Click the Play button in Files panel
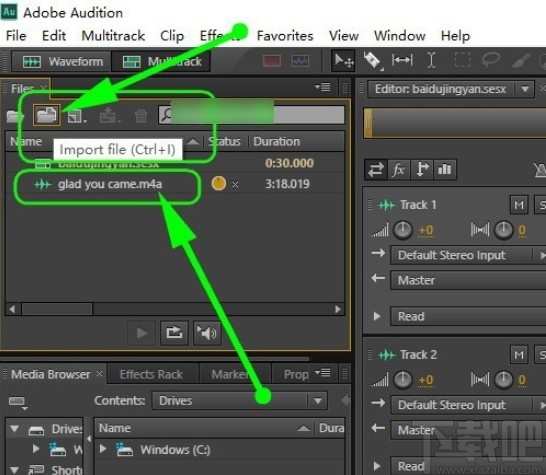The width and height of the screenshot is (546, 475). coord(141,333)
